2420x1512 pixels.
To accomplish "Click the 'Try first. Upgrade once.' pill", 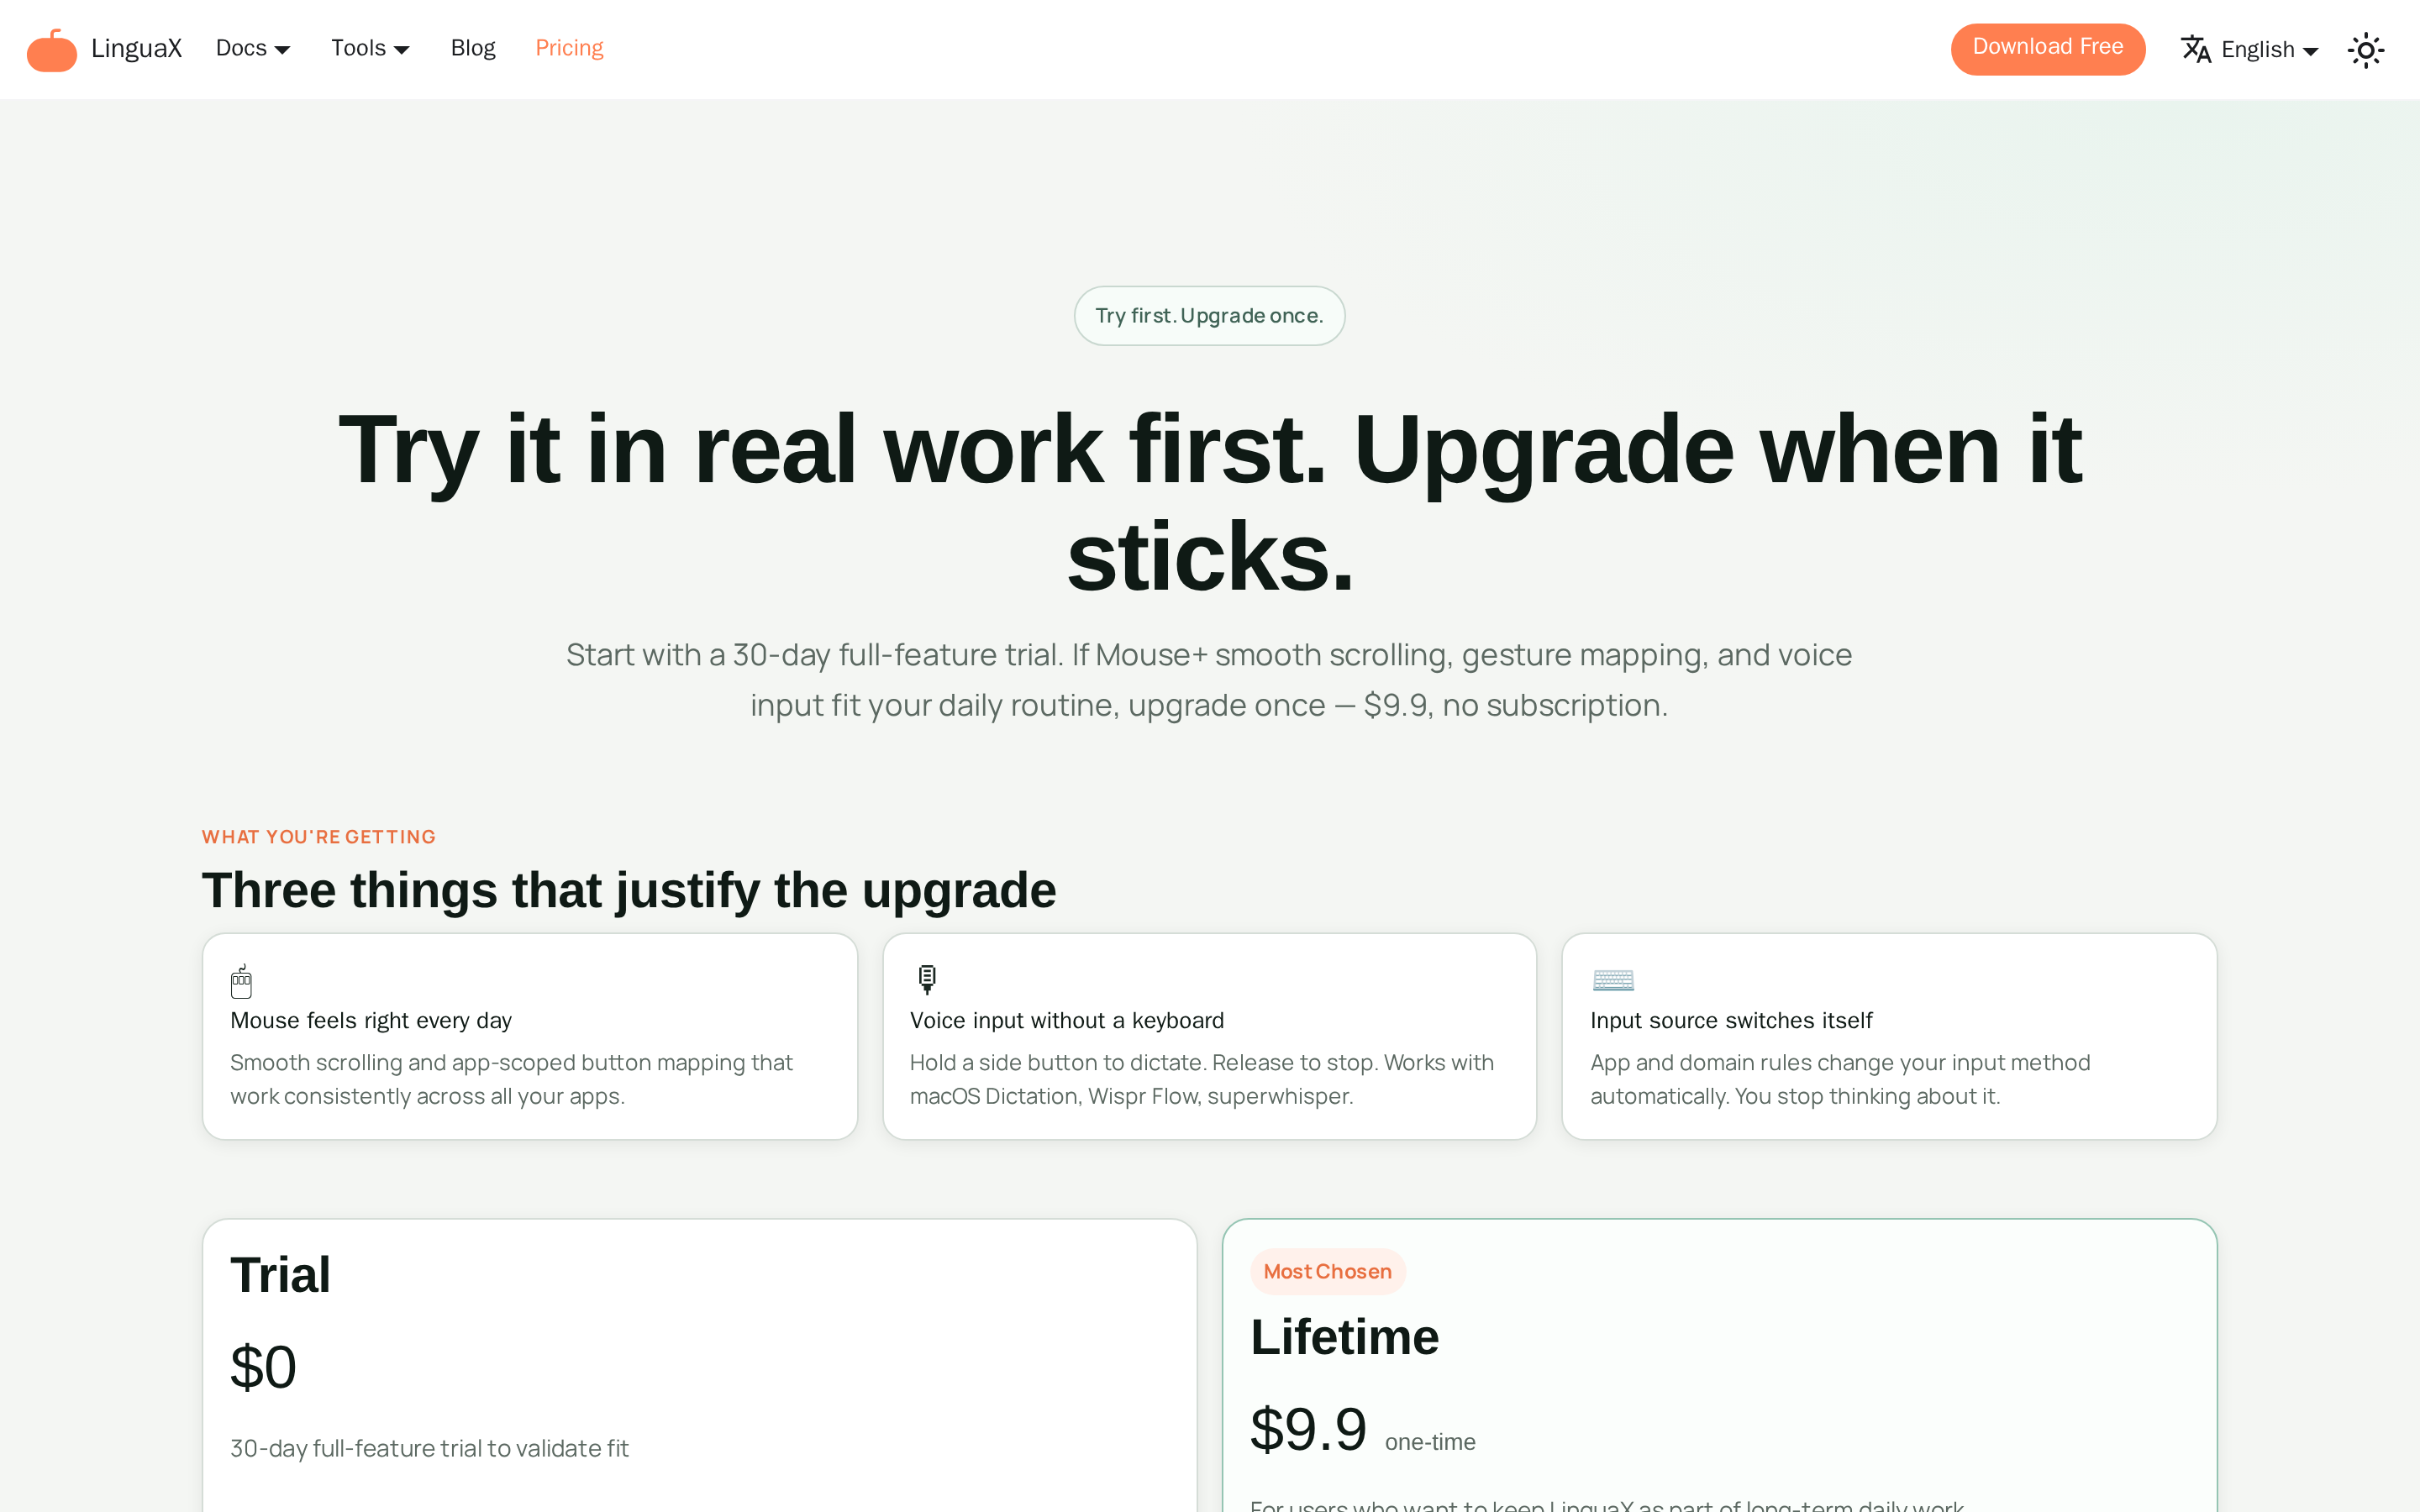I will (1209, 316).
